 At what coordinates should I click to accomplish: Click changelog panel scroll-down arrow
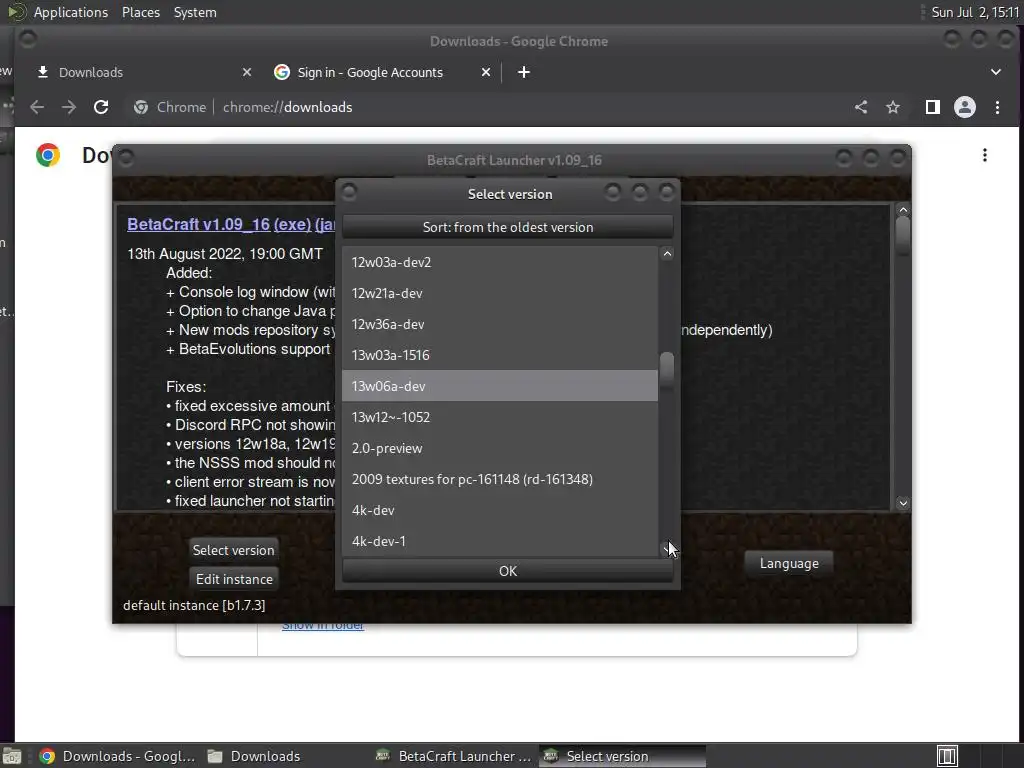click(903, 503)
